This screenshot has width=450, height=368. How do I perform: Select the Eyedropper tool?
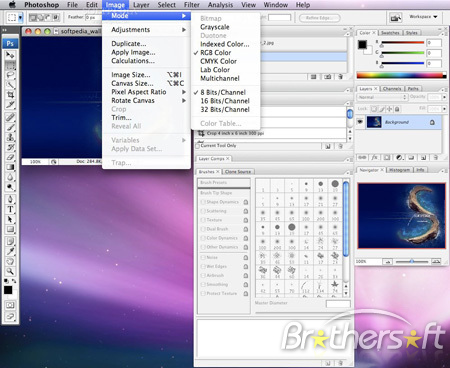pyautogui.click(x=10, y=251)
